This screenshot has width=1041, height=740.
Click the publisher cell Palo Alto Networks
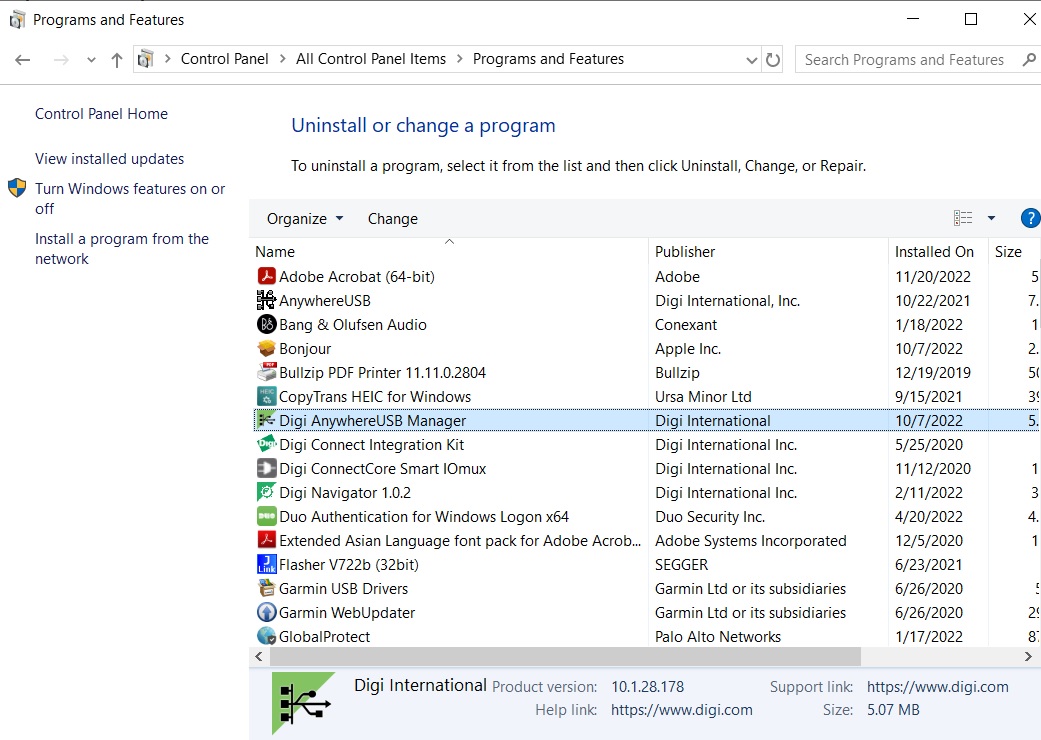[718, 636]
